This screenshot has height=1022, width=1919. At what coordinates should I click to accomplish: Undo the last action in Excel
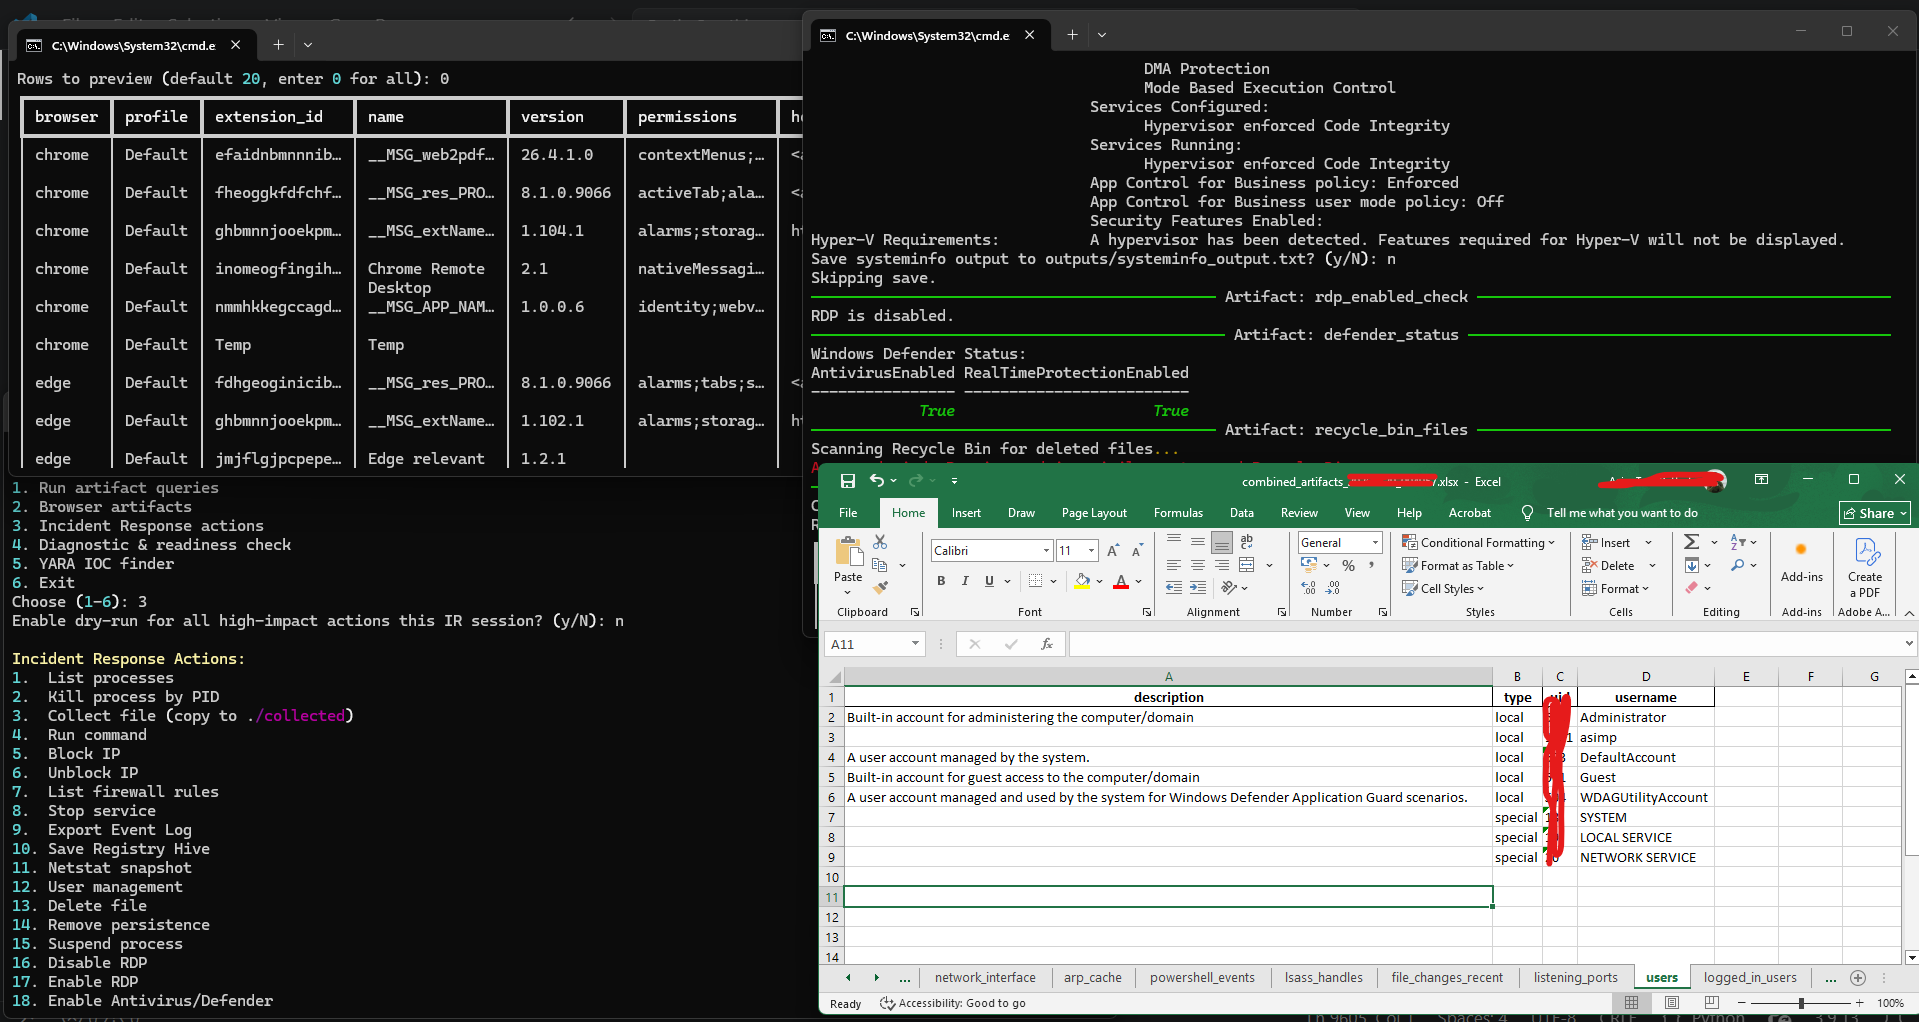877,481
